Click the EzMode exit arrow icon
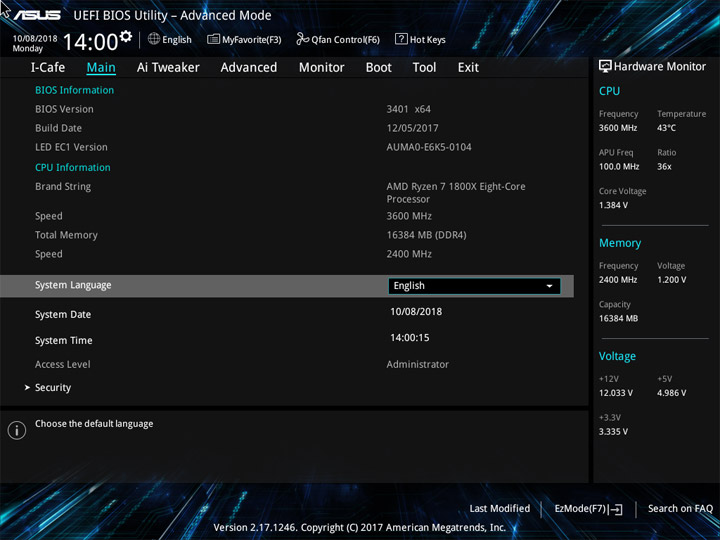Screen dimensions: 720x540 (616, 509)
